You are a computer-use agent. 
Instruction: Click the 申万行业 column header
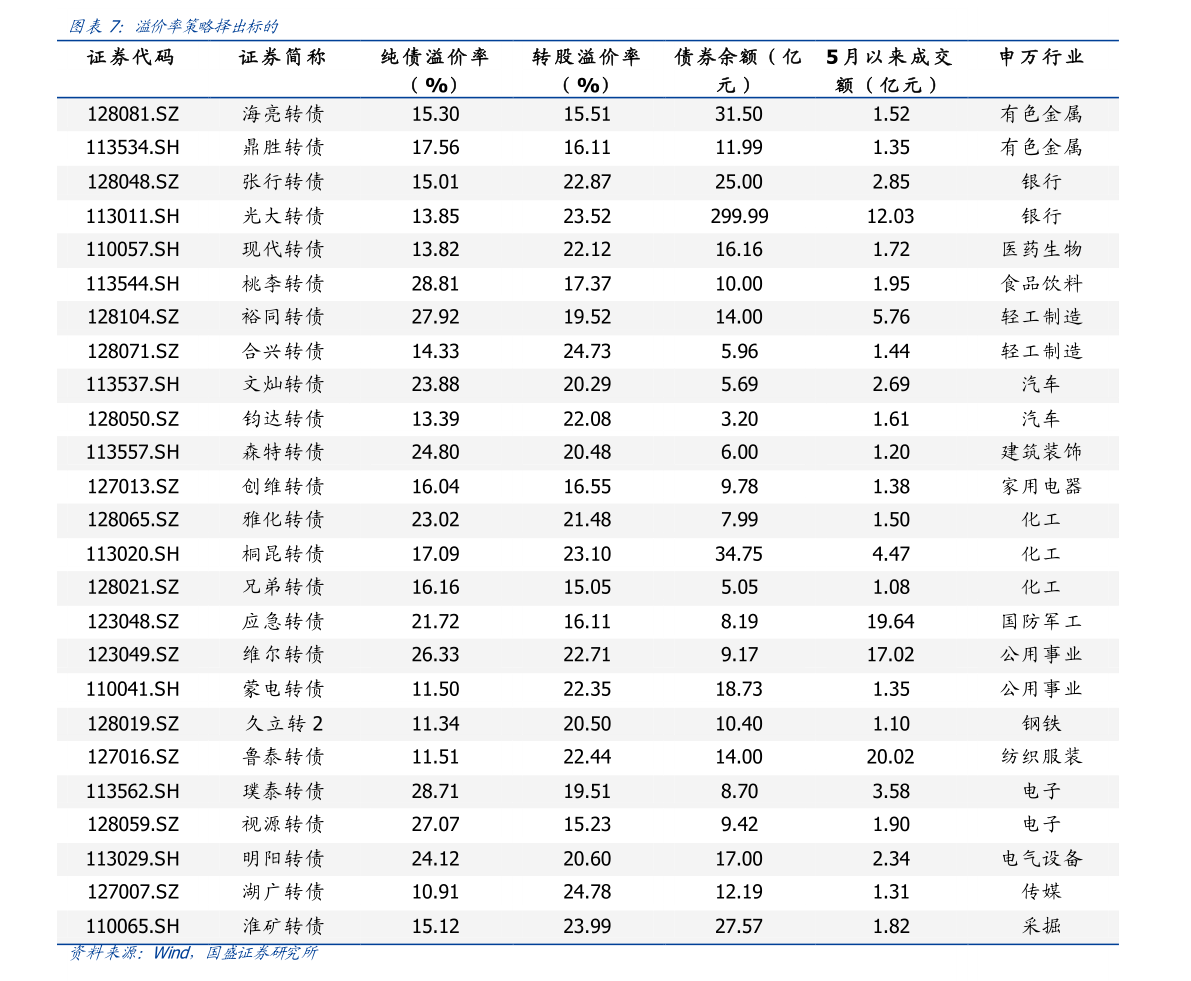pyautogui.click(x=1041, y=58)
